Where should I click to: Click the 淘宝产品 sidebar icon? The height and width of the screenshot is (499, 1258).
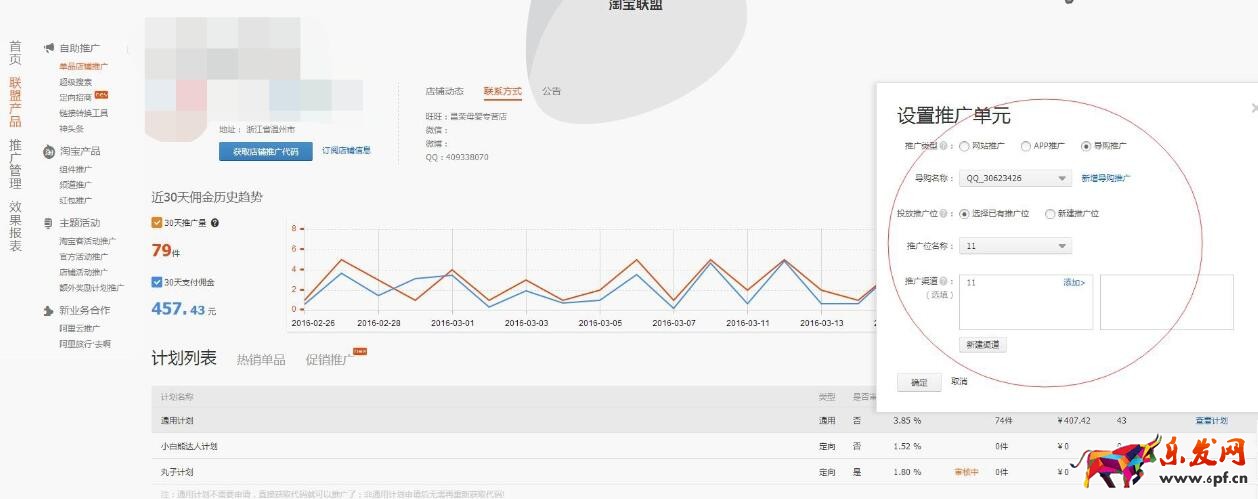[48, 151]
